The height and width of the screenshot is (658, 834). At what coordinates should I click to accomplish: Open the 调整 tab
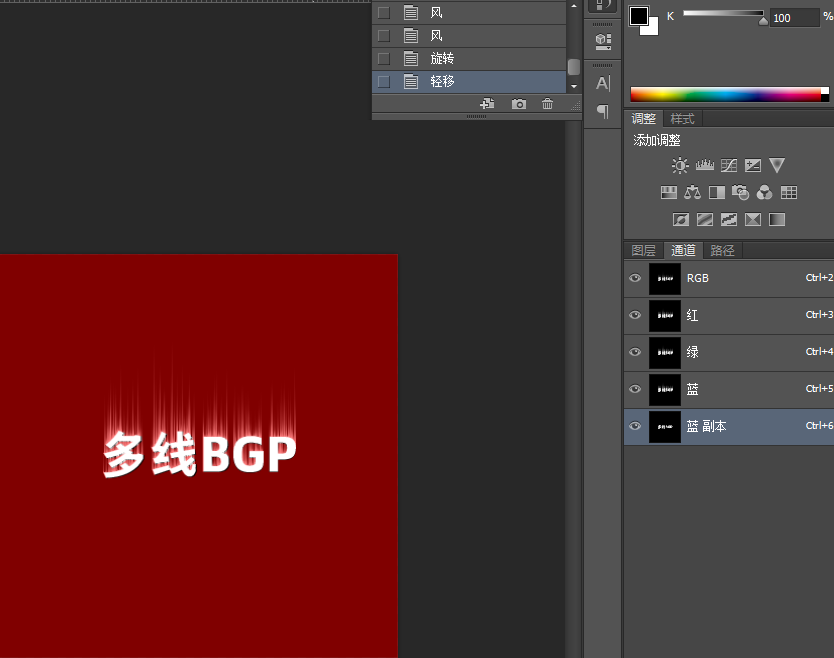643,119
